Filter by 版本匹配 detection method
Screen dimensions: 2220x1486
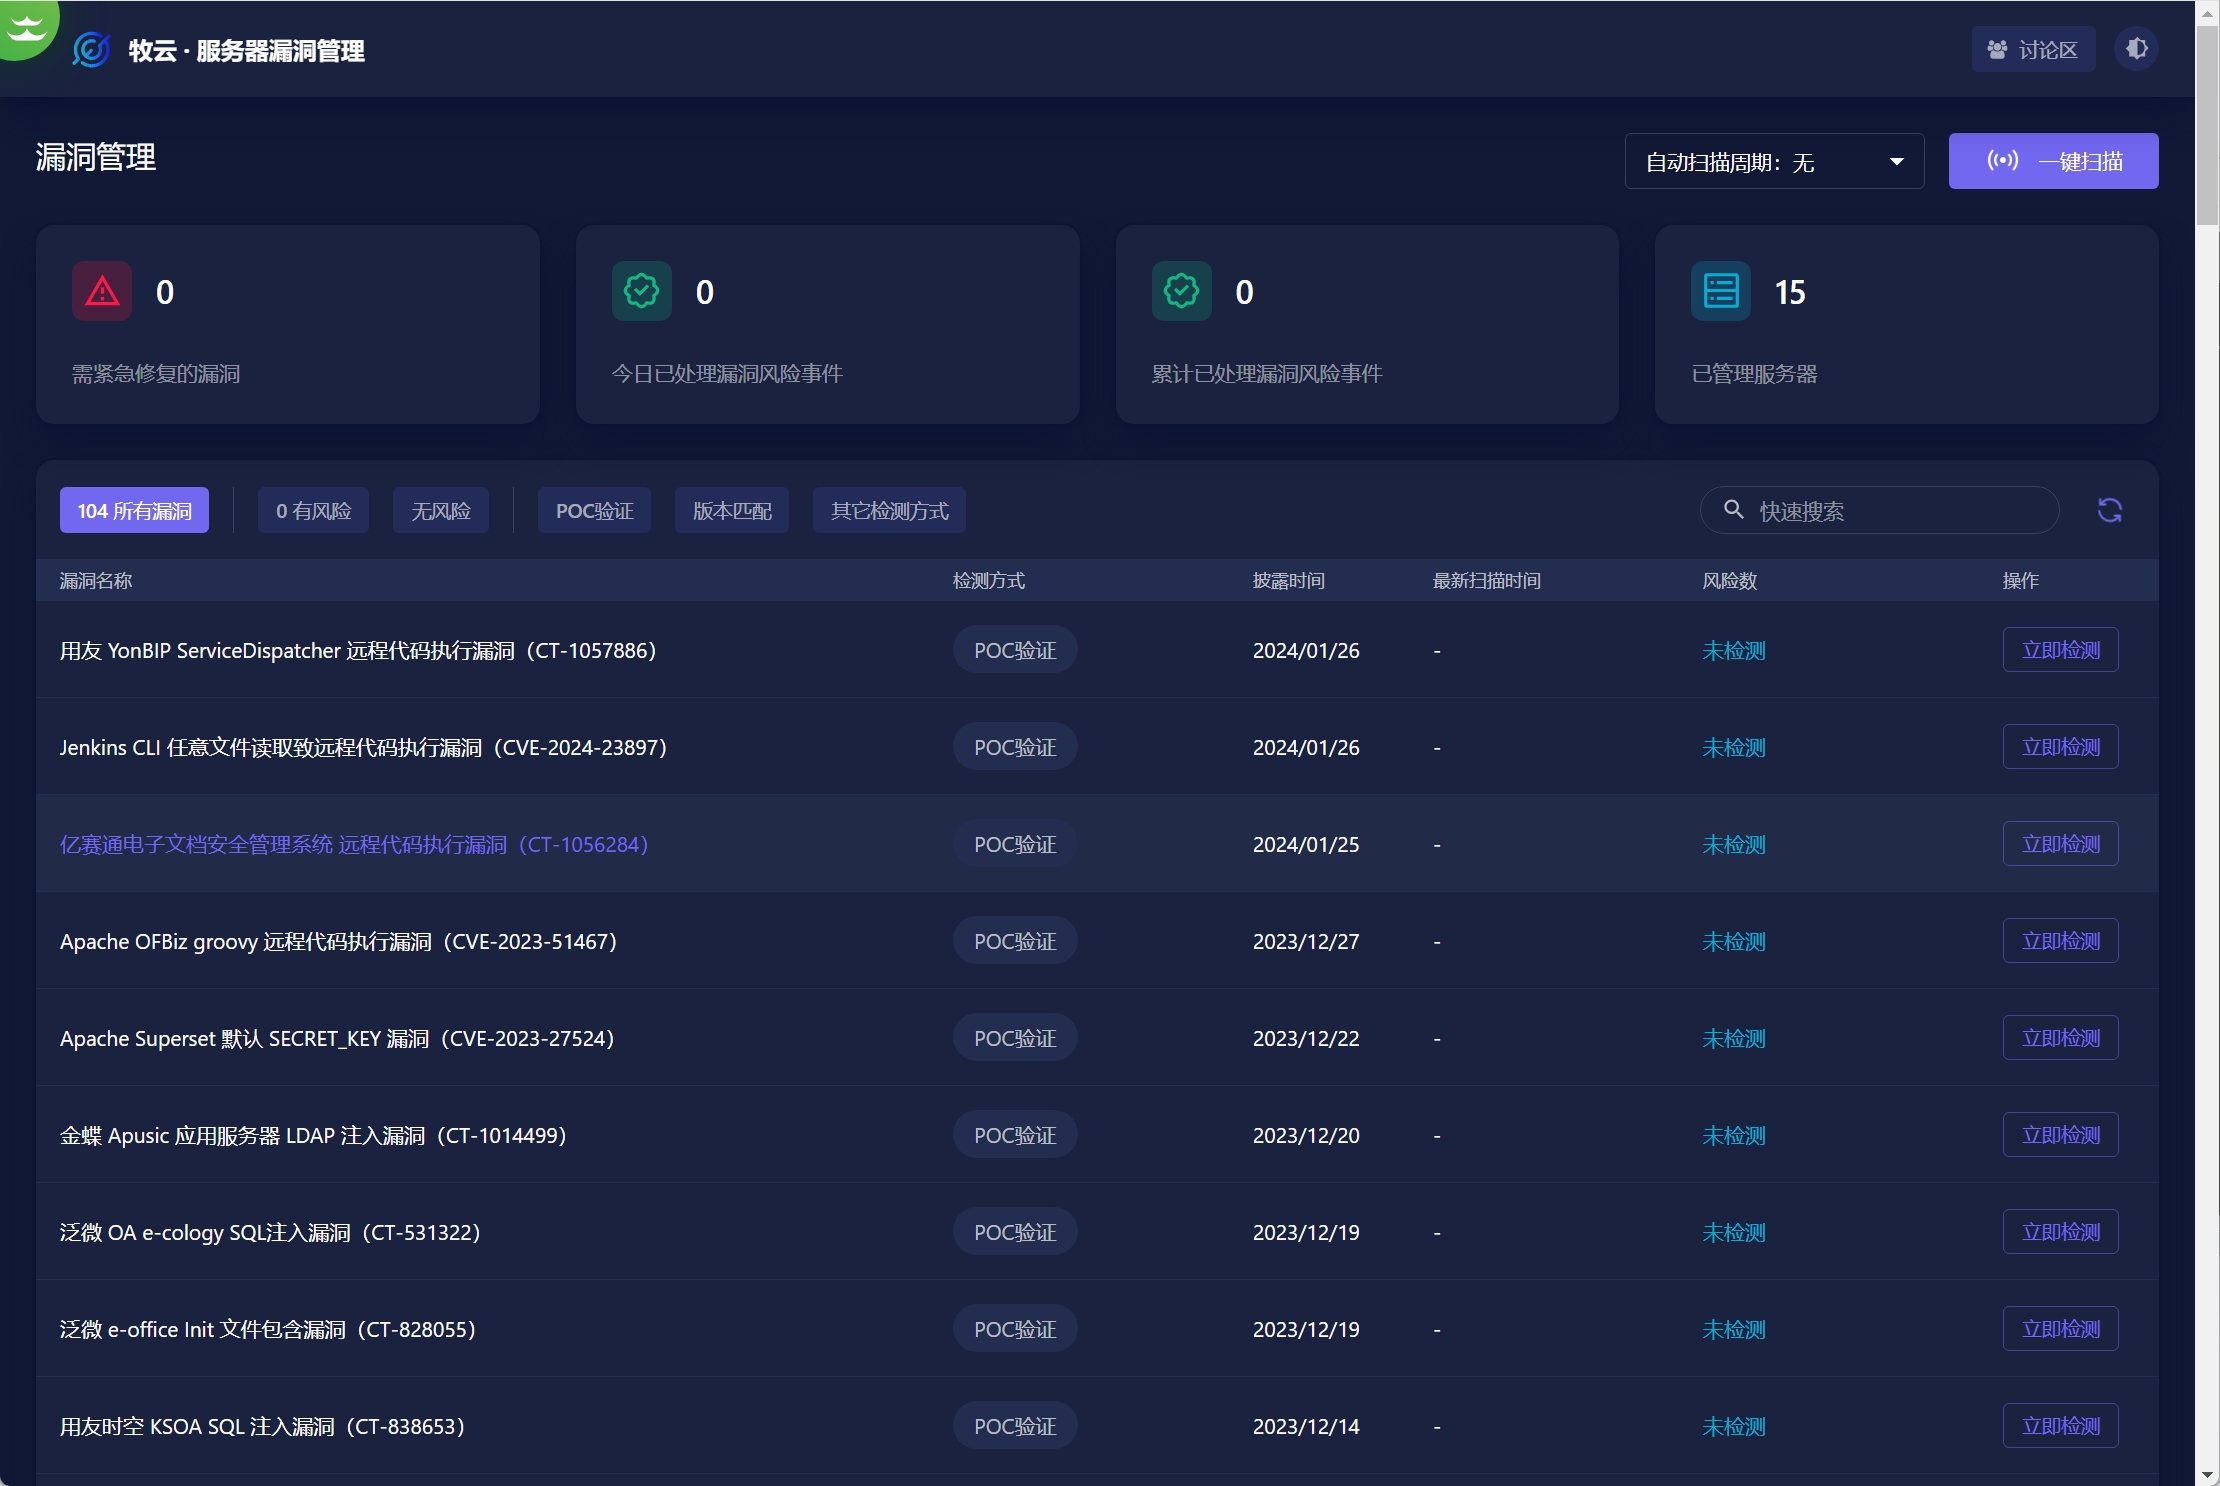[x=732, y=511]
